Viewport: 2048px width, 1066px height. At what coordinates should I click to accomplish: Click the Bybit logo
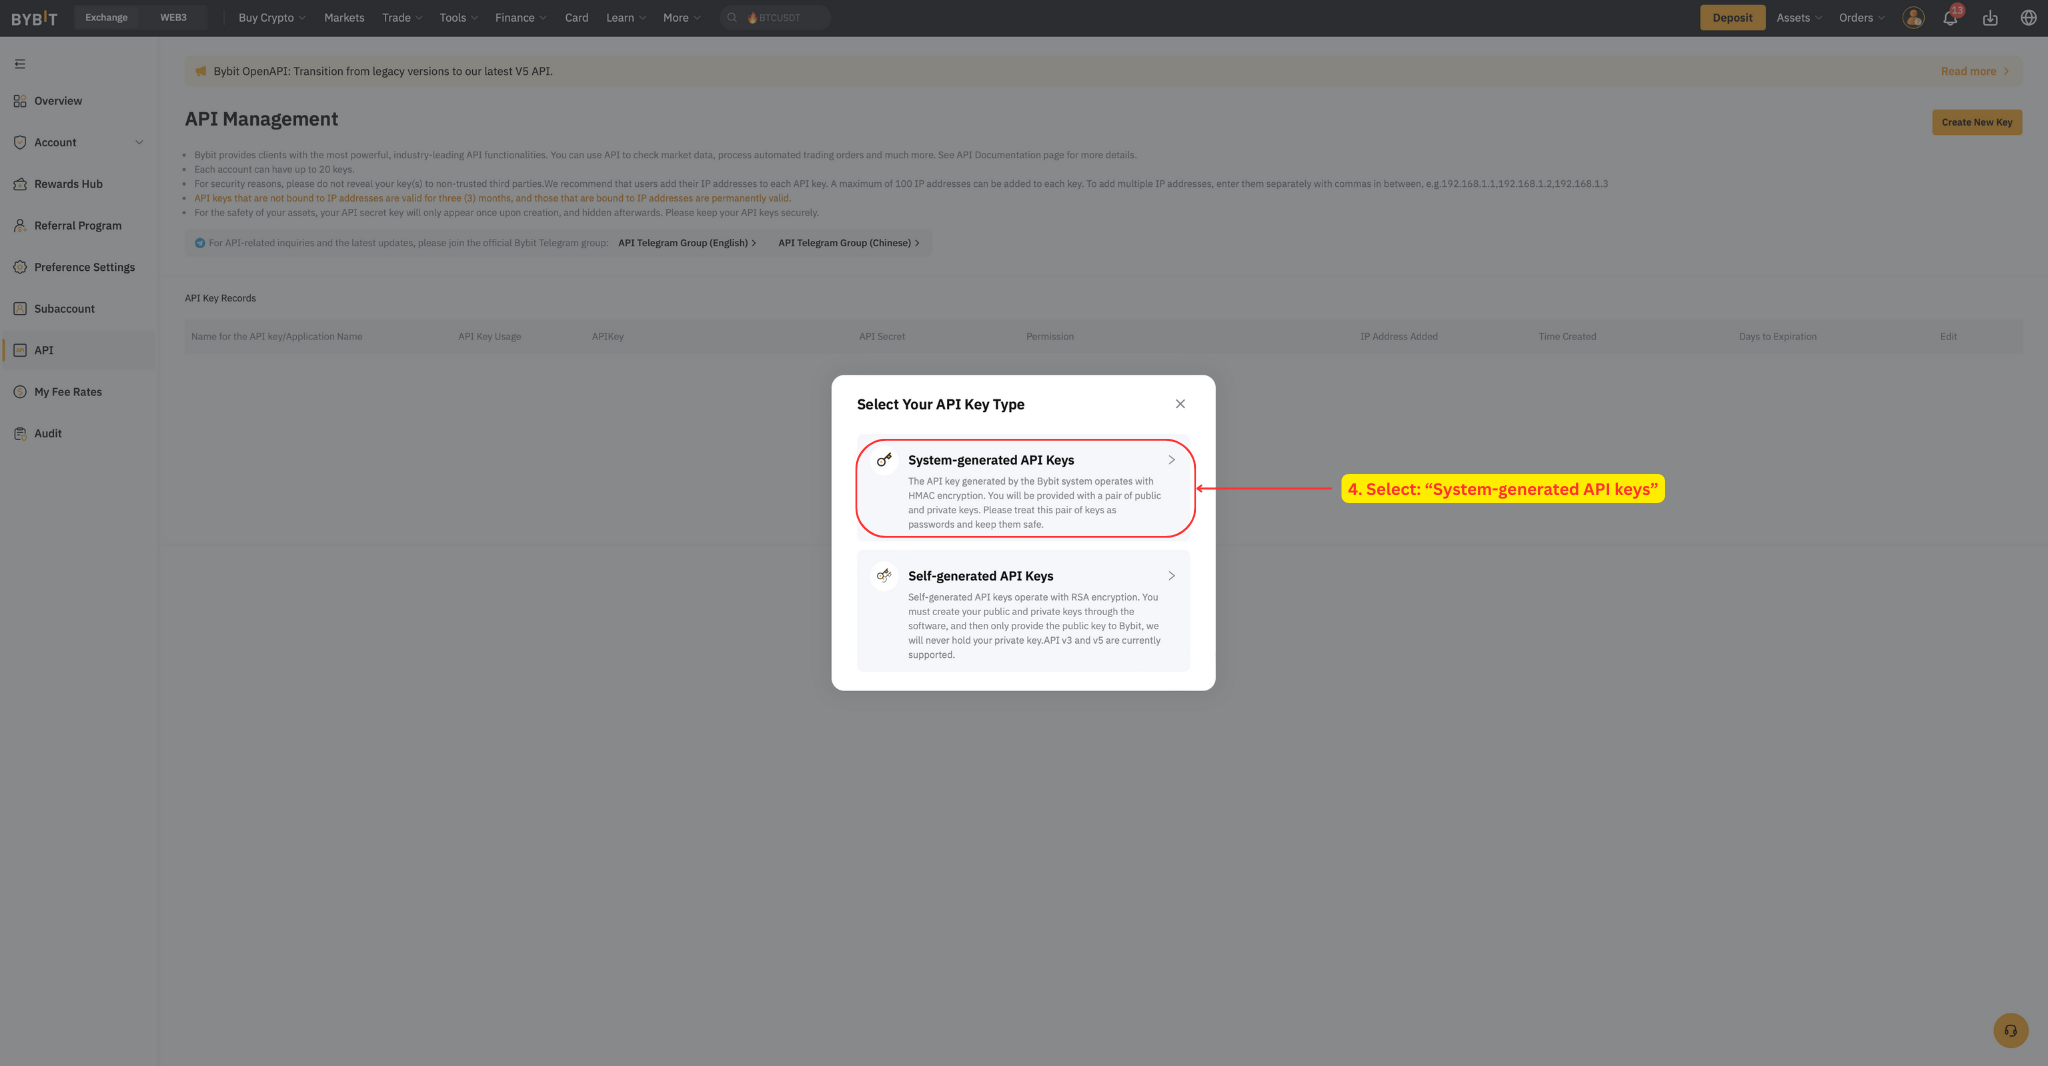pos(34,18)
